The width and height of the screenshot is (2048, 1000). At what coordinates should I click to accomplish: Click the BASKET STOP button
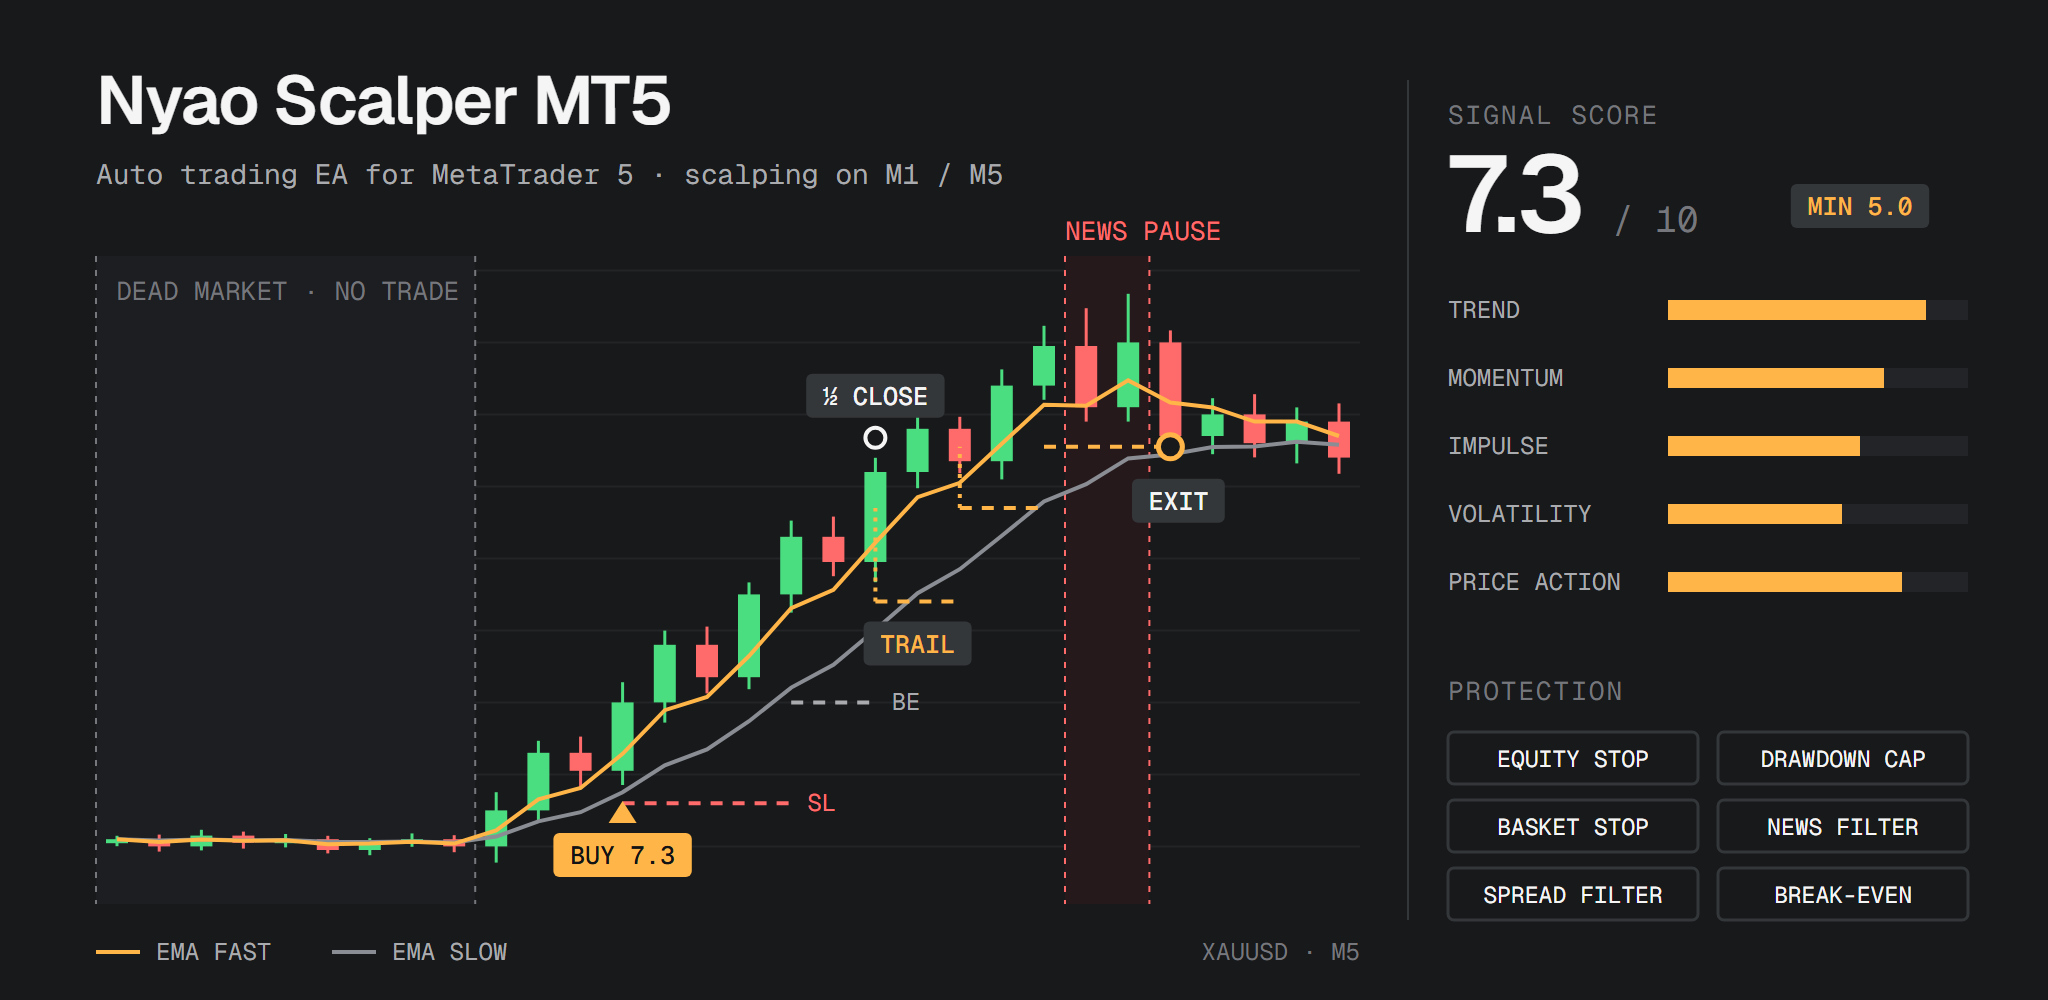[1572, 826]
